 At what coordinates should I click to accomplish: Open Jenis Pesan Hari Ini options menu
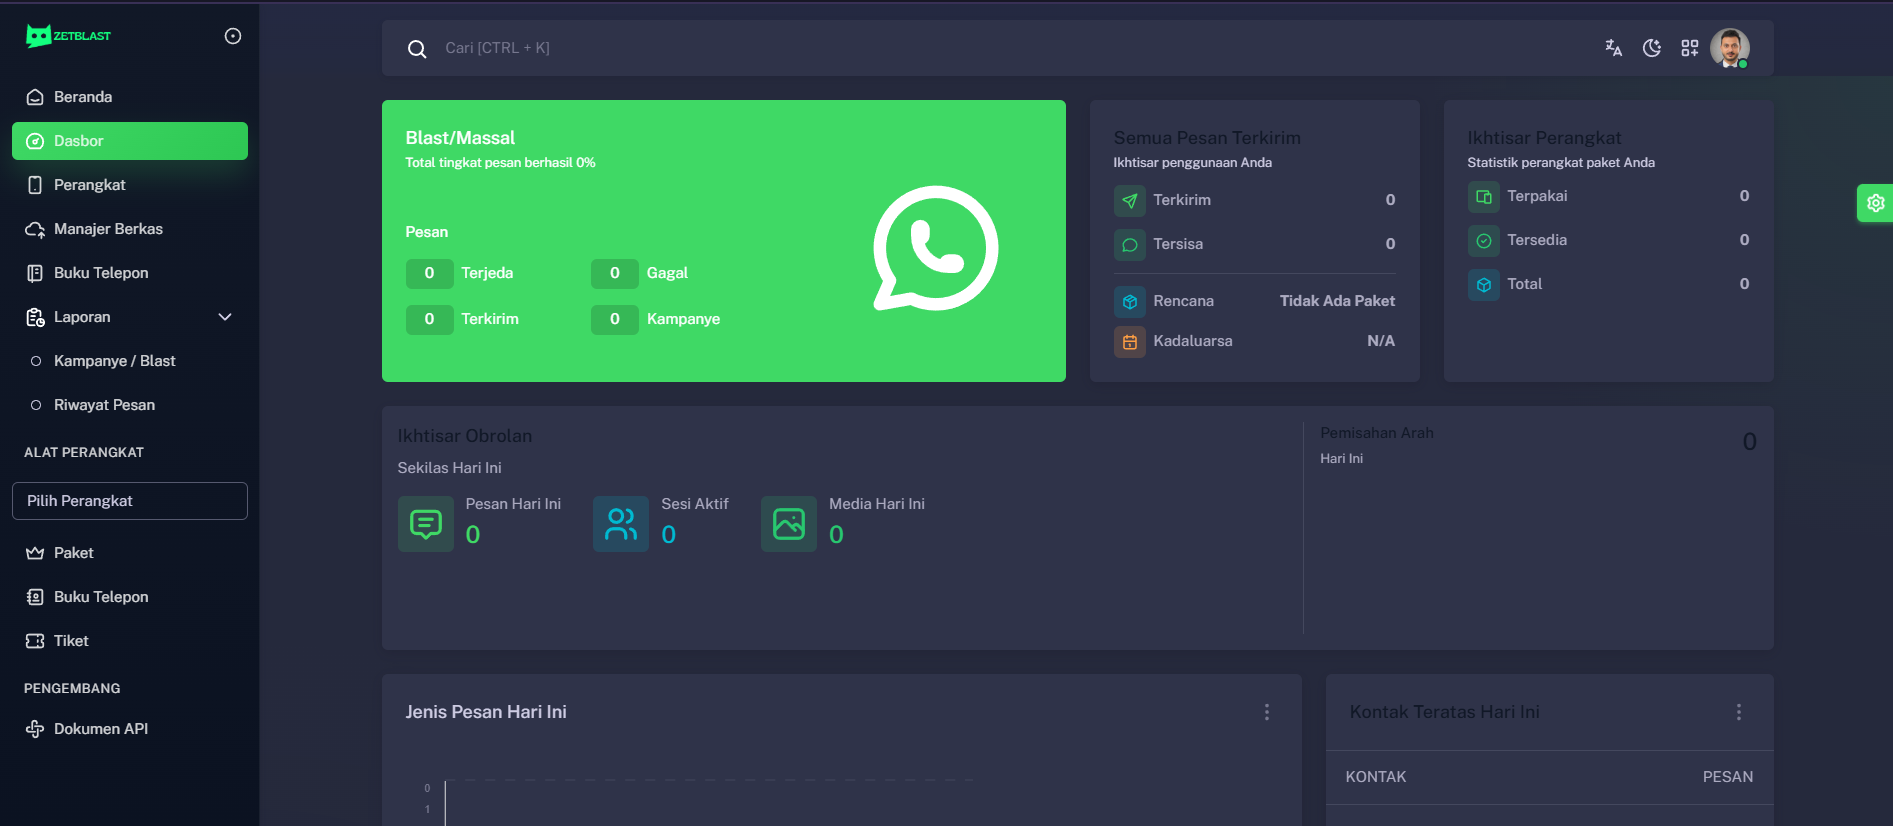coord(1266,712)
